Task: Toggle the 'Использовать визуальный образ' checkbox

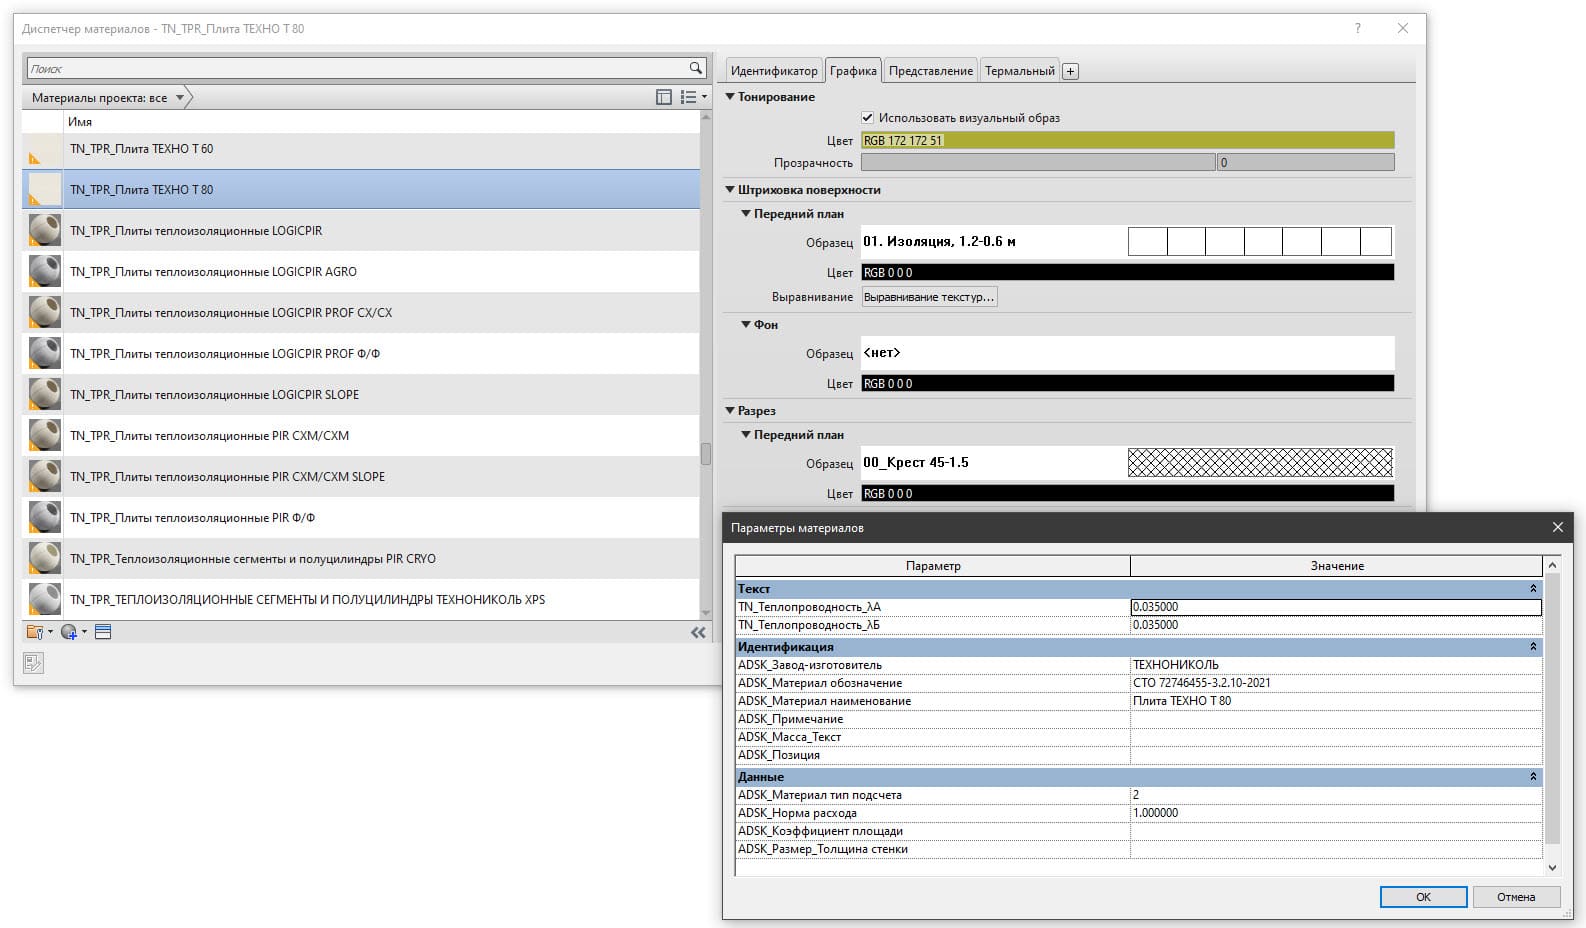Action: click(867, 118)
